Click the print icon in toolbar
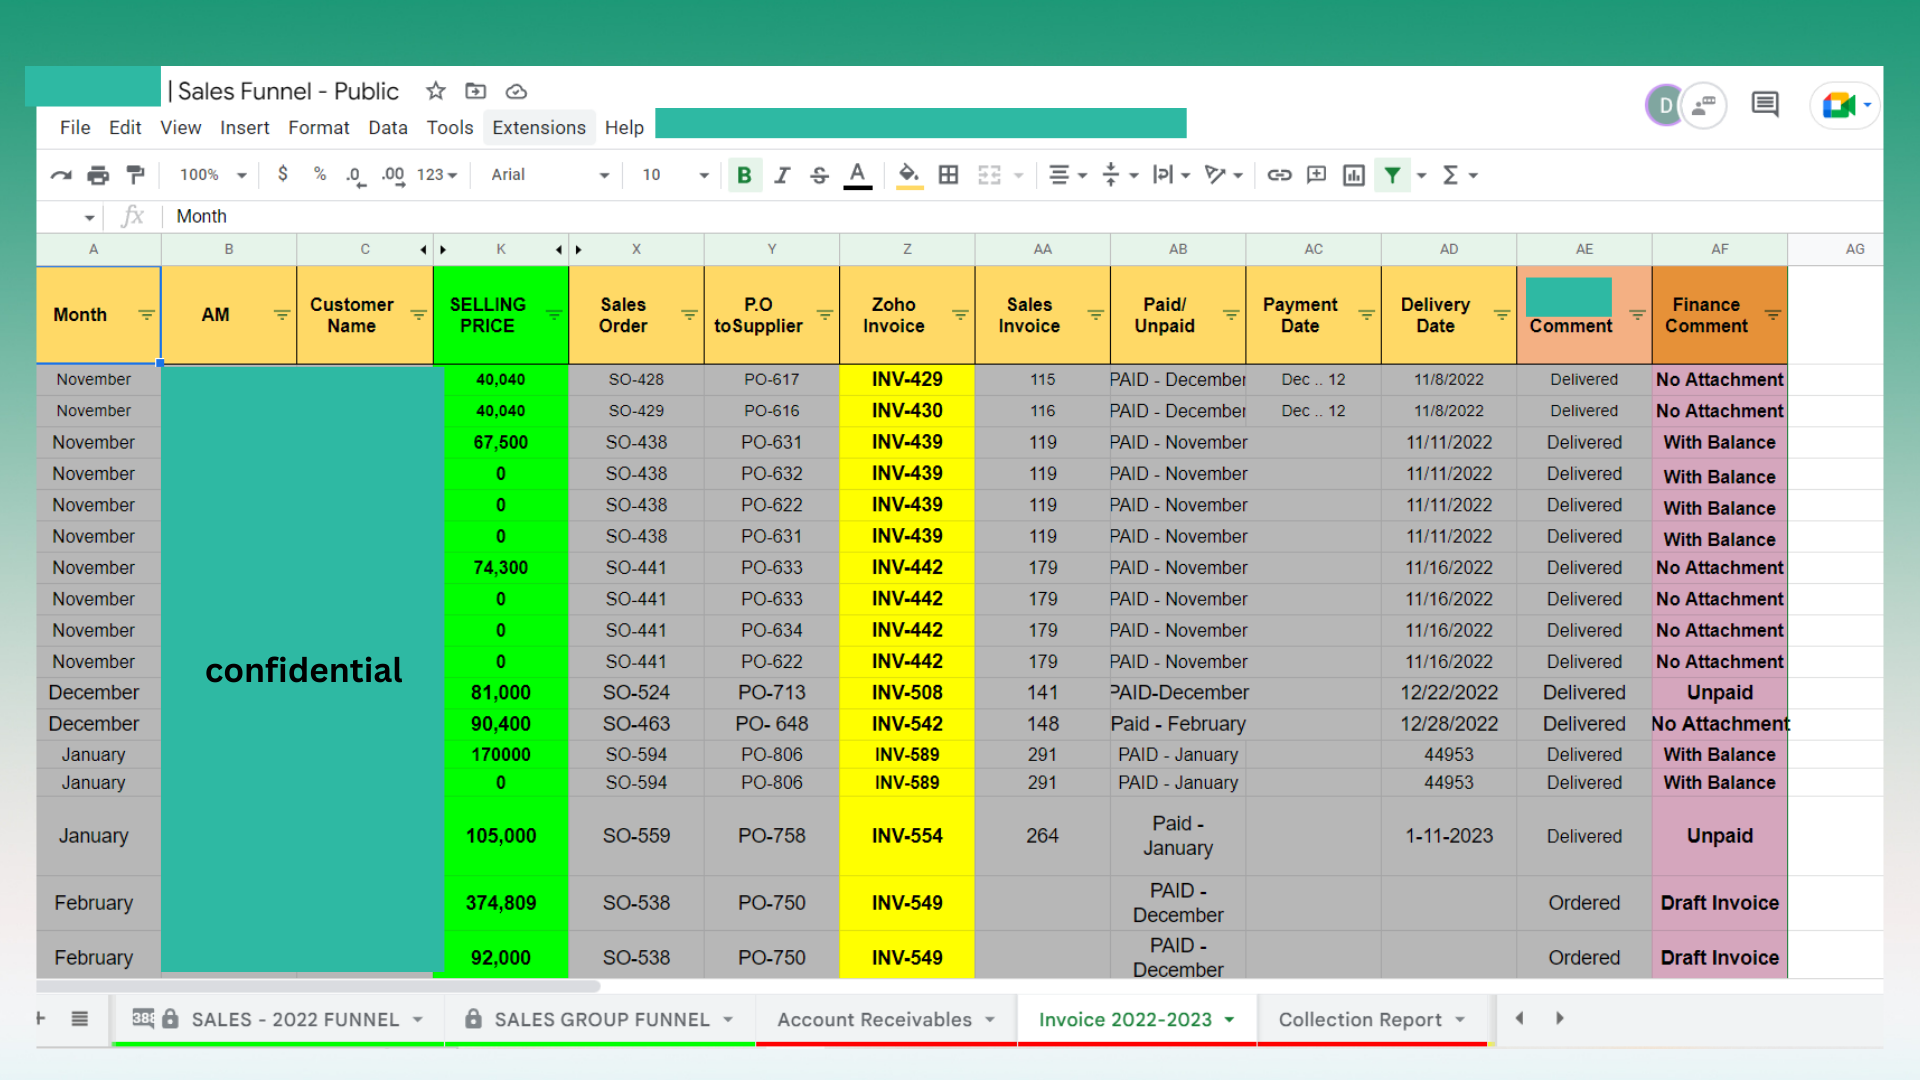The image size is (1920, 1080). click(97, 175)
